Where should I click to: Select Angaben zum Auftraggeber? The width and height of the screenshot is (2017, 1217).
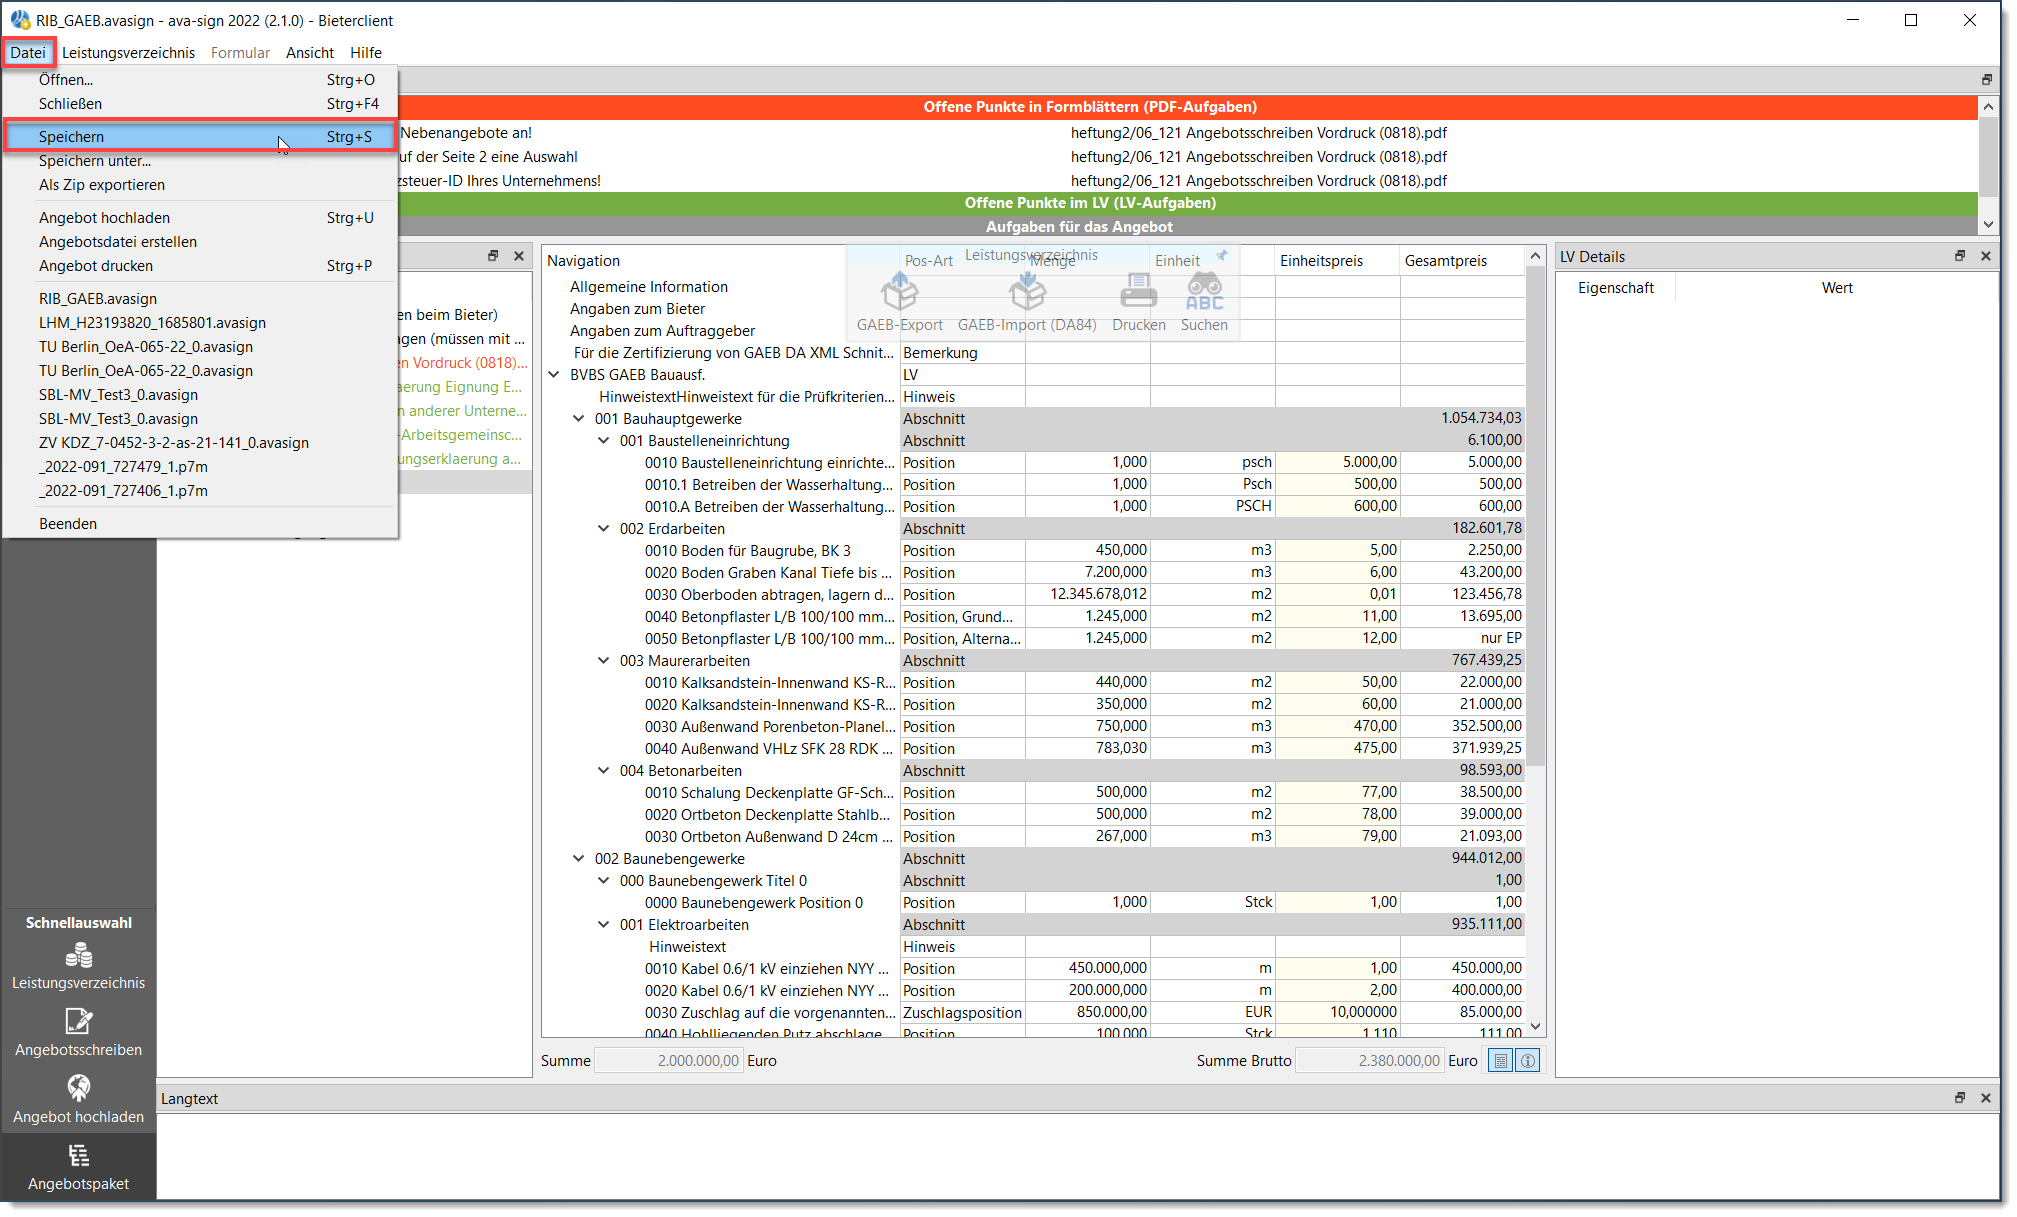(x=662, y=331)
